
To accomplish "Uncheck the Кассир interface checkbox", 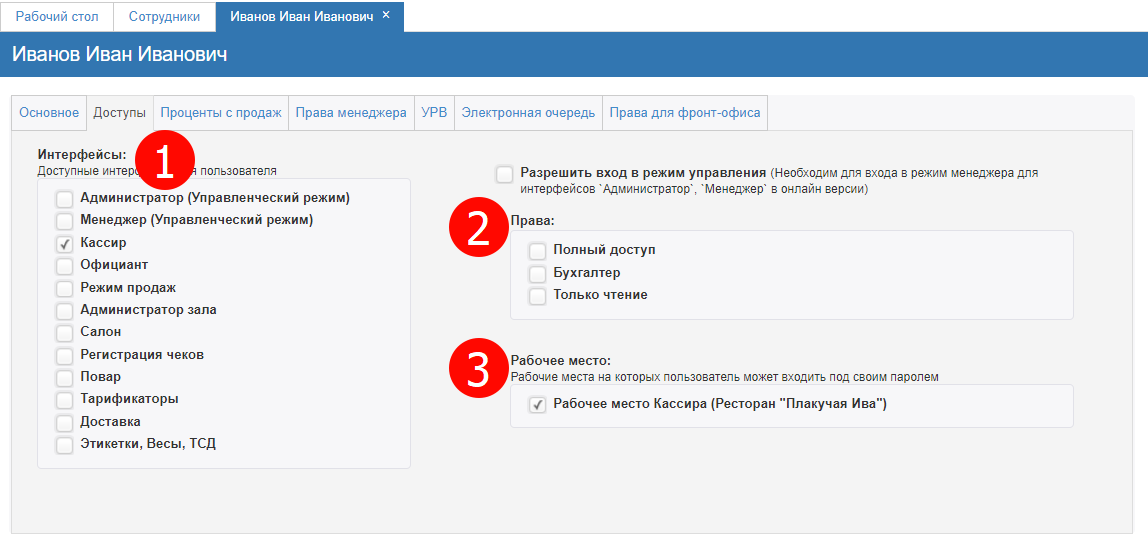I will (x=65, y=243).
